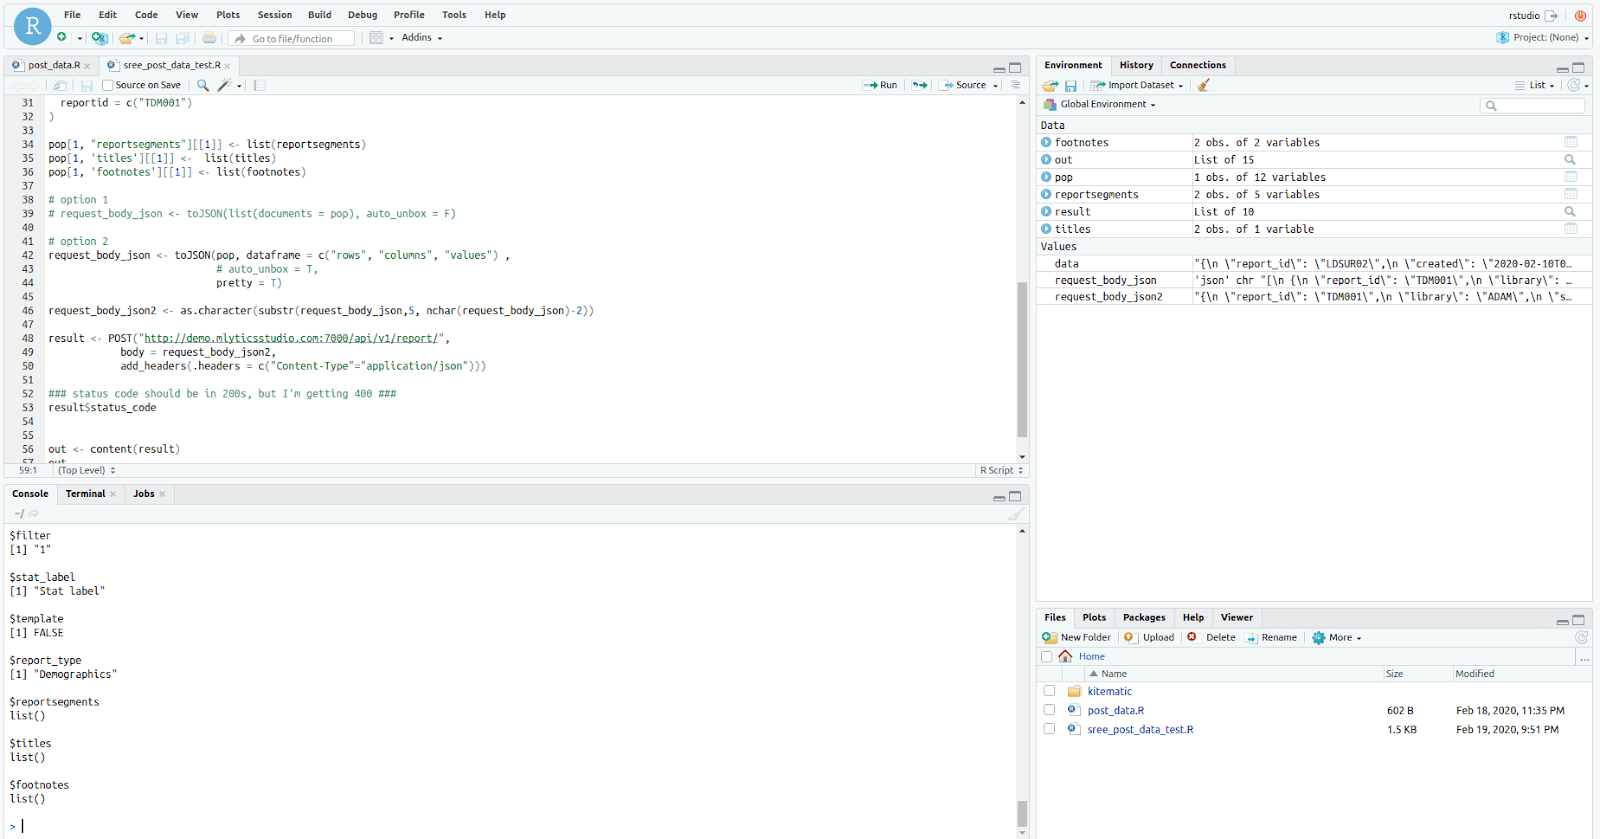Click the Source button
Image resolution: width=1600 pixels, height=839 pixels.
pyautogui.click(x=963, y=85)
